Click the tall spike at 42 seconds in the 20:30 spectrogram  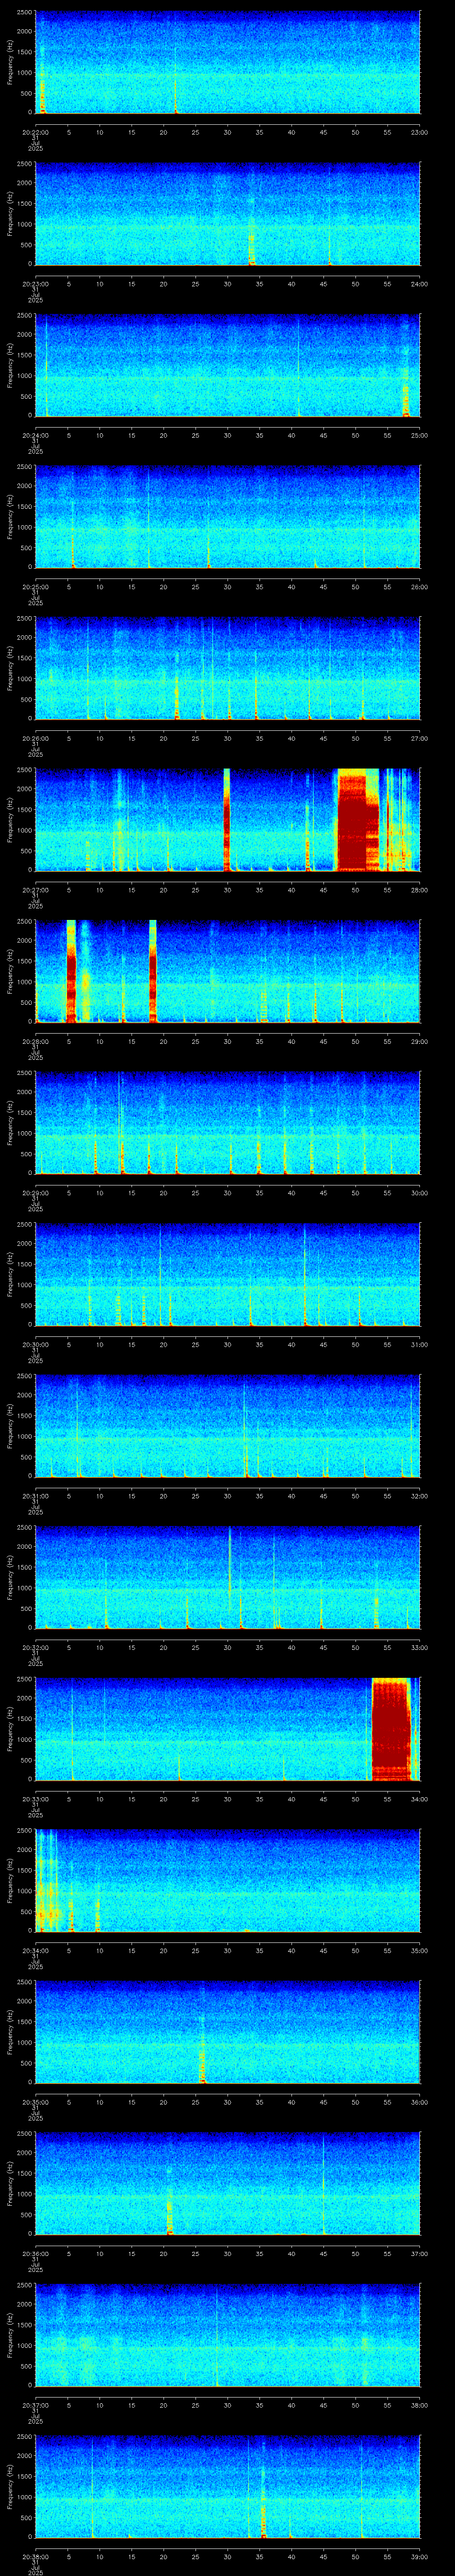pyautogui.click(x=305, y=1275)
